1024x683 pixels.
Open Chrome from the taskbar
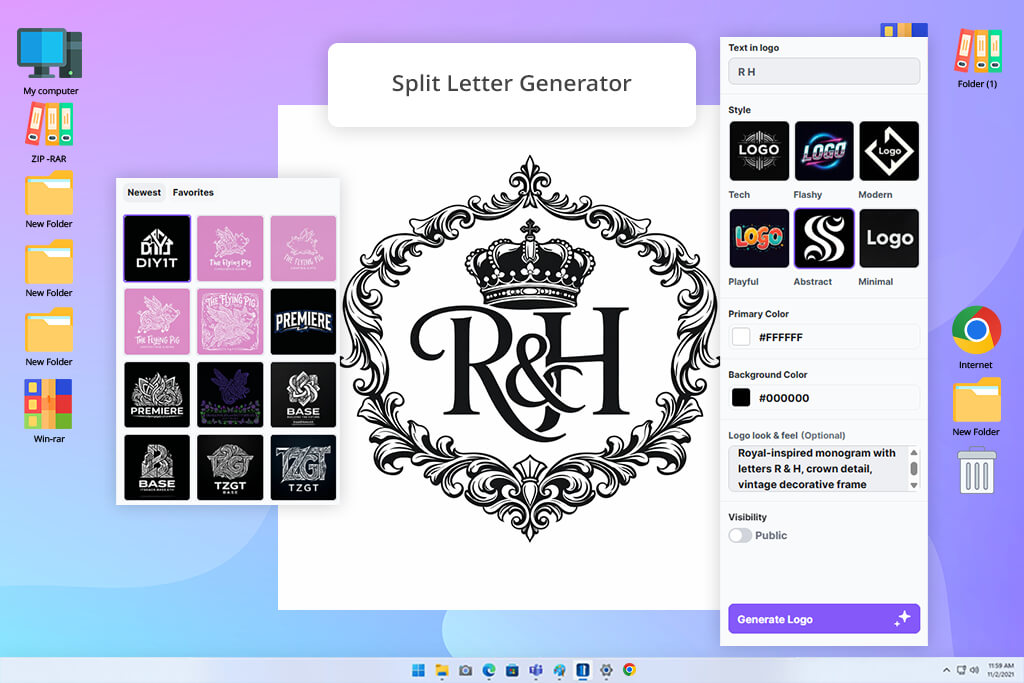coord(629,670)
